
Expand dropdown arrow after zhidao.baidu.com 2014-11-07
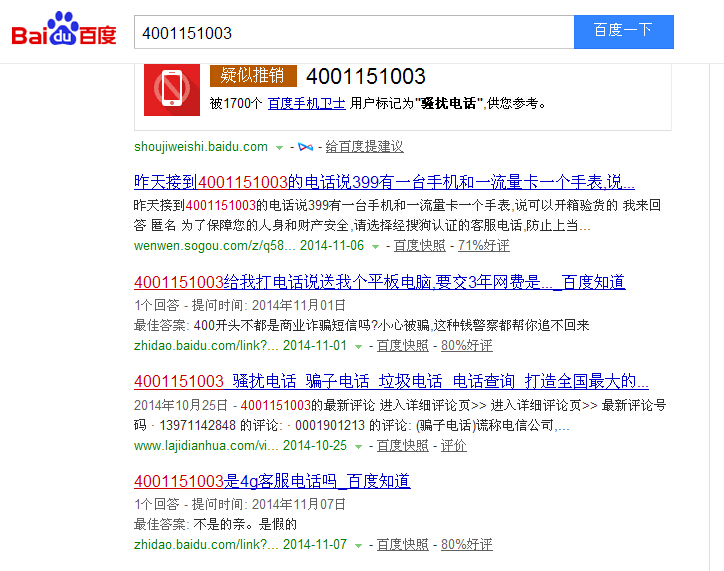tap(358, 546)
